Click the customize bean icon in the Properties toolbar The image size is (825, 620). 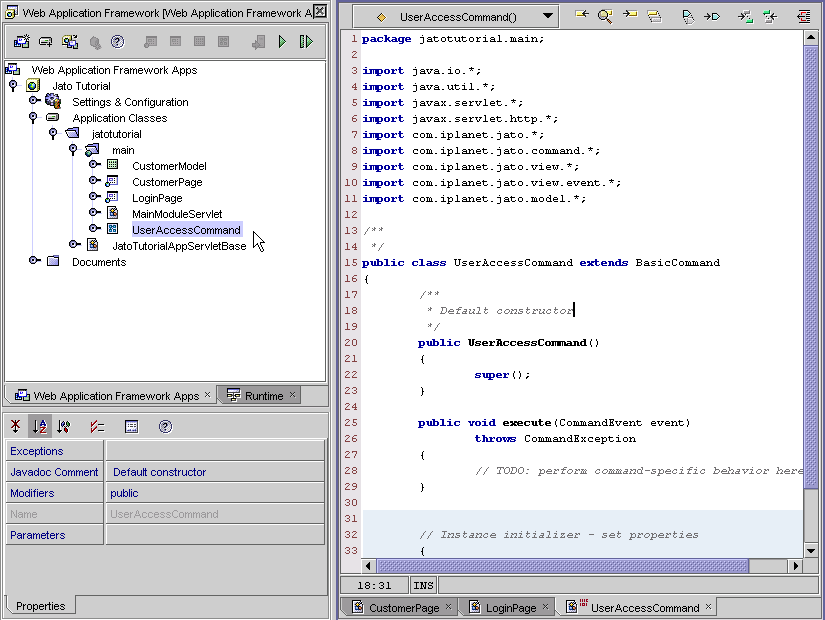(x=132, y=426)
